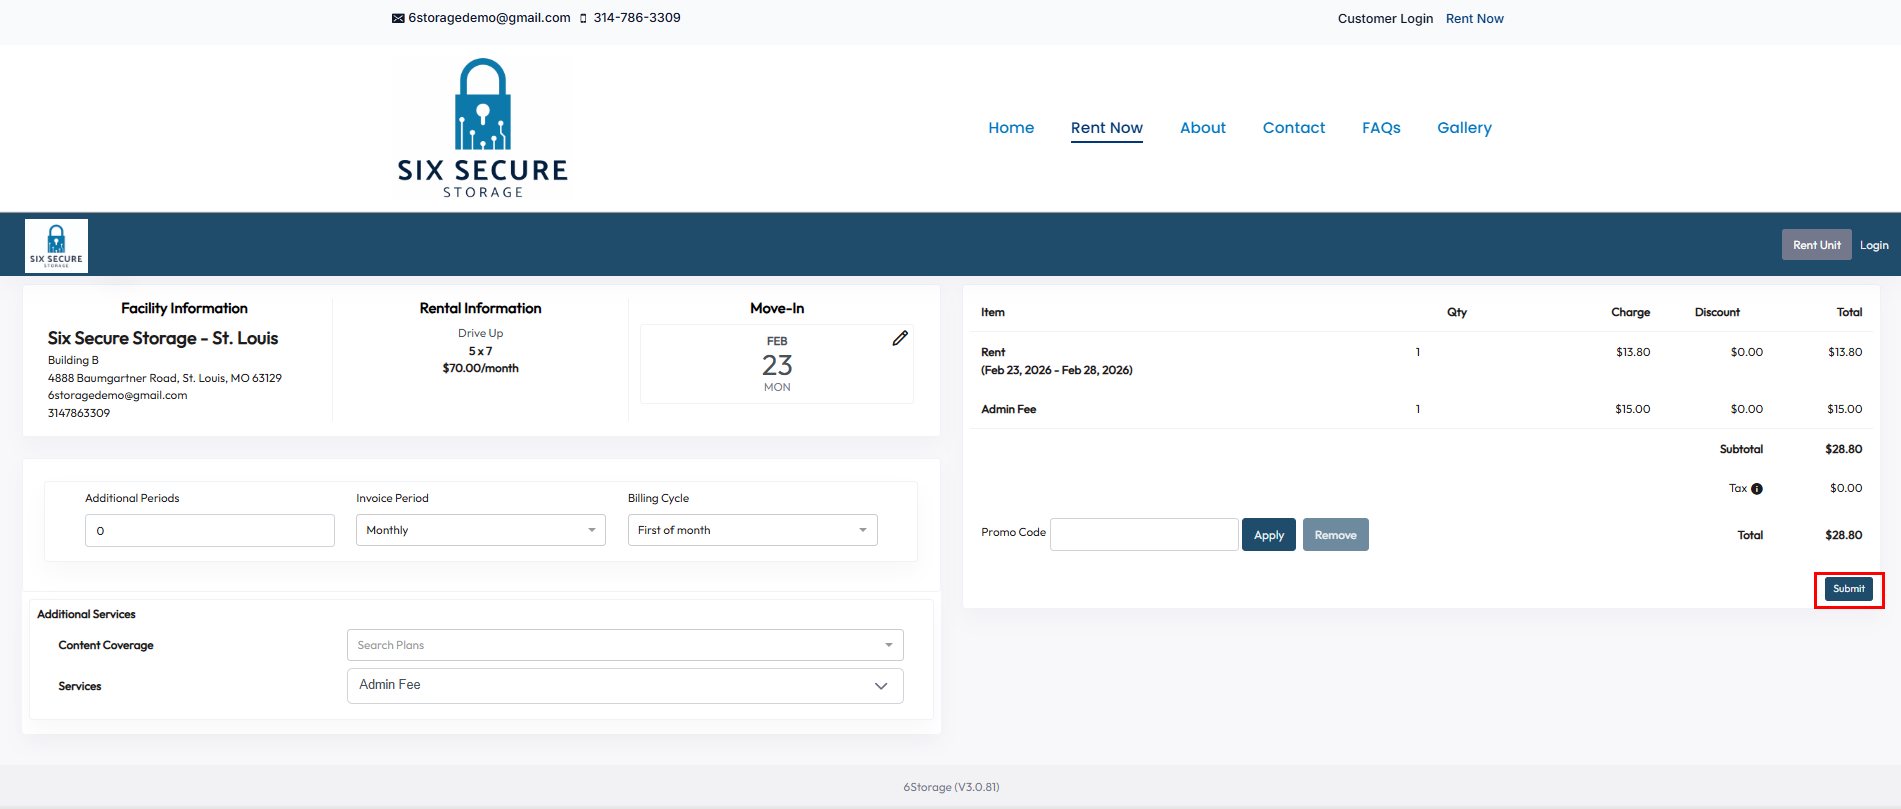Screen dimensions: 1901x809
Task: Expand the Services Admin Fee dropdown
Action: click(x=625, y=685)
